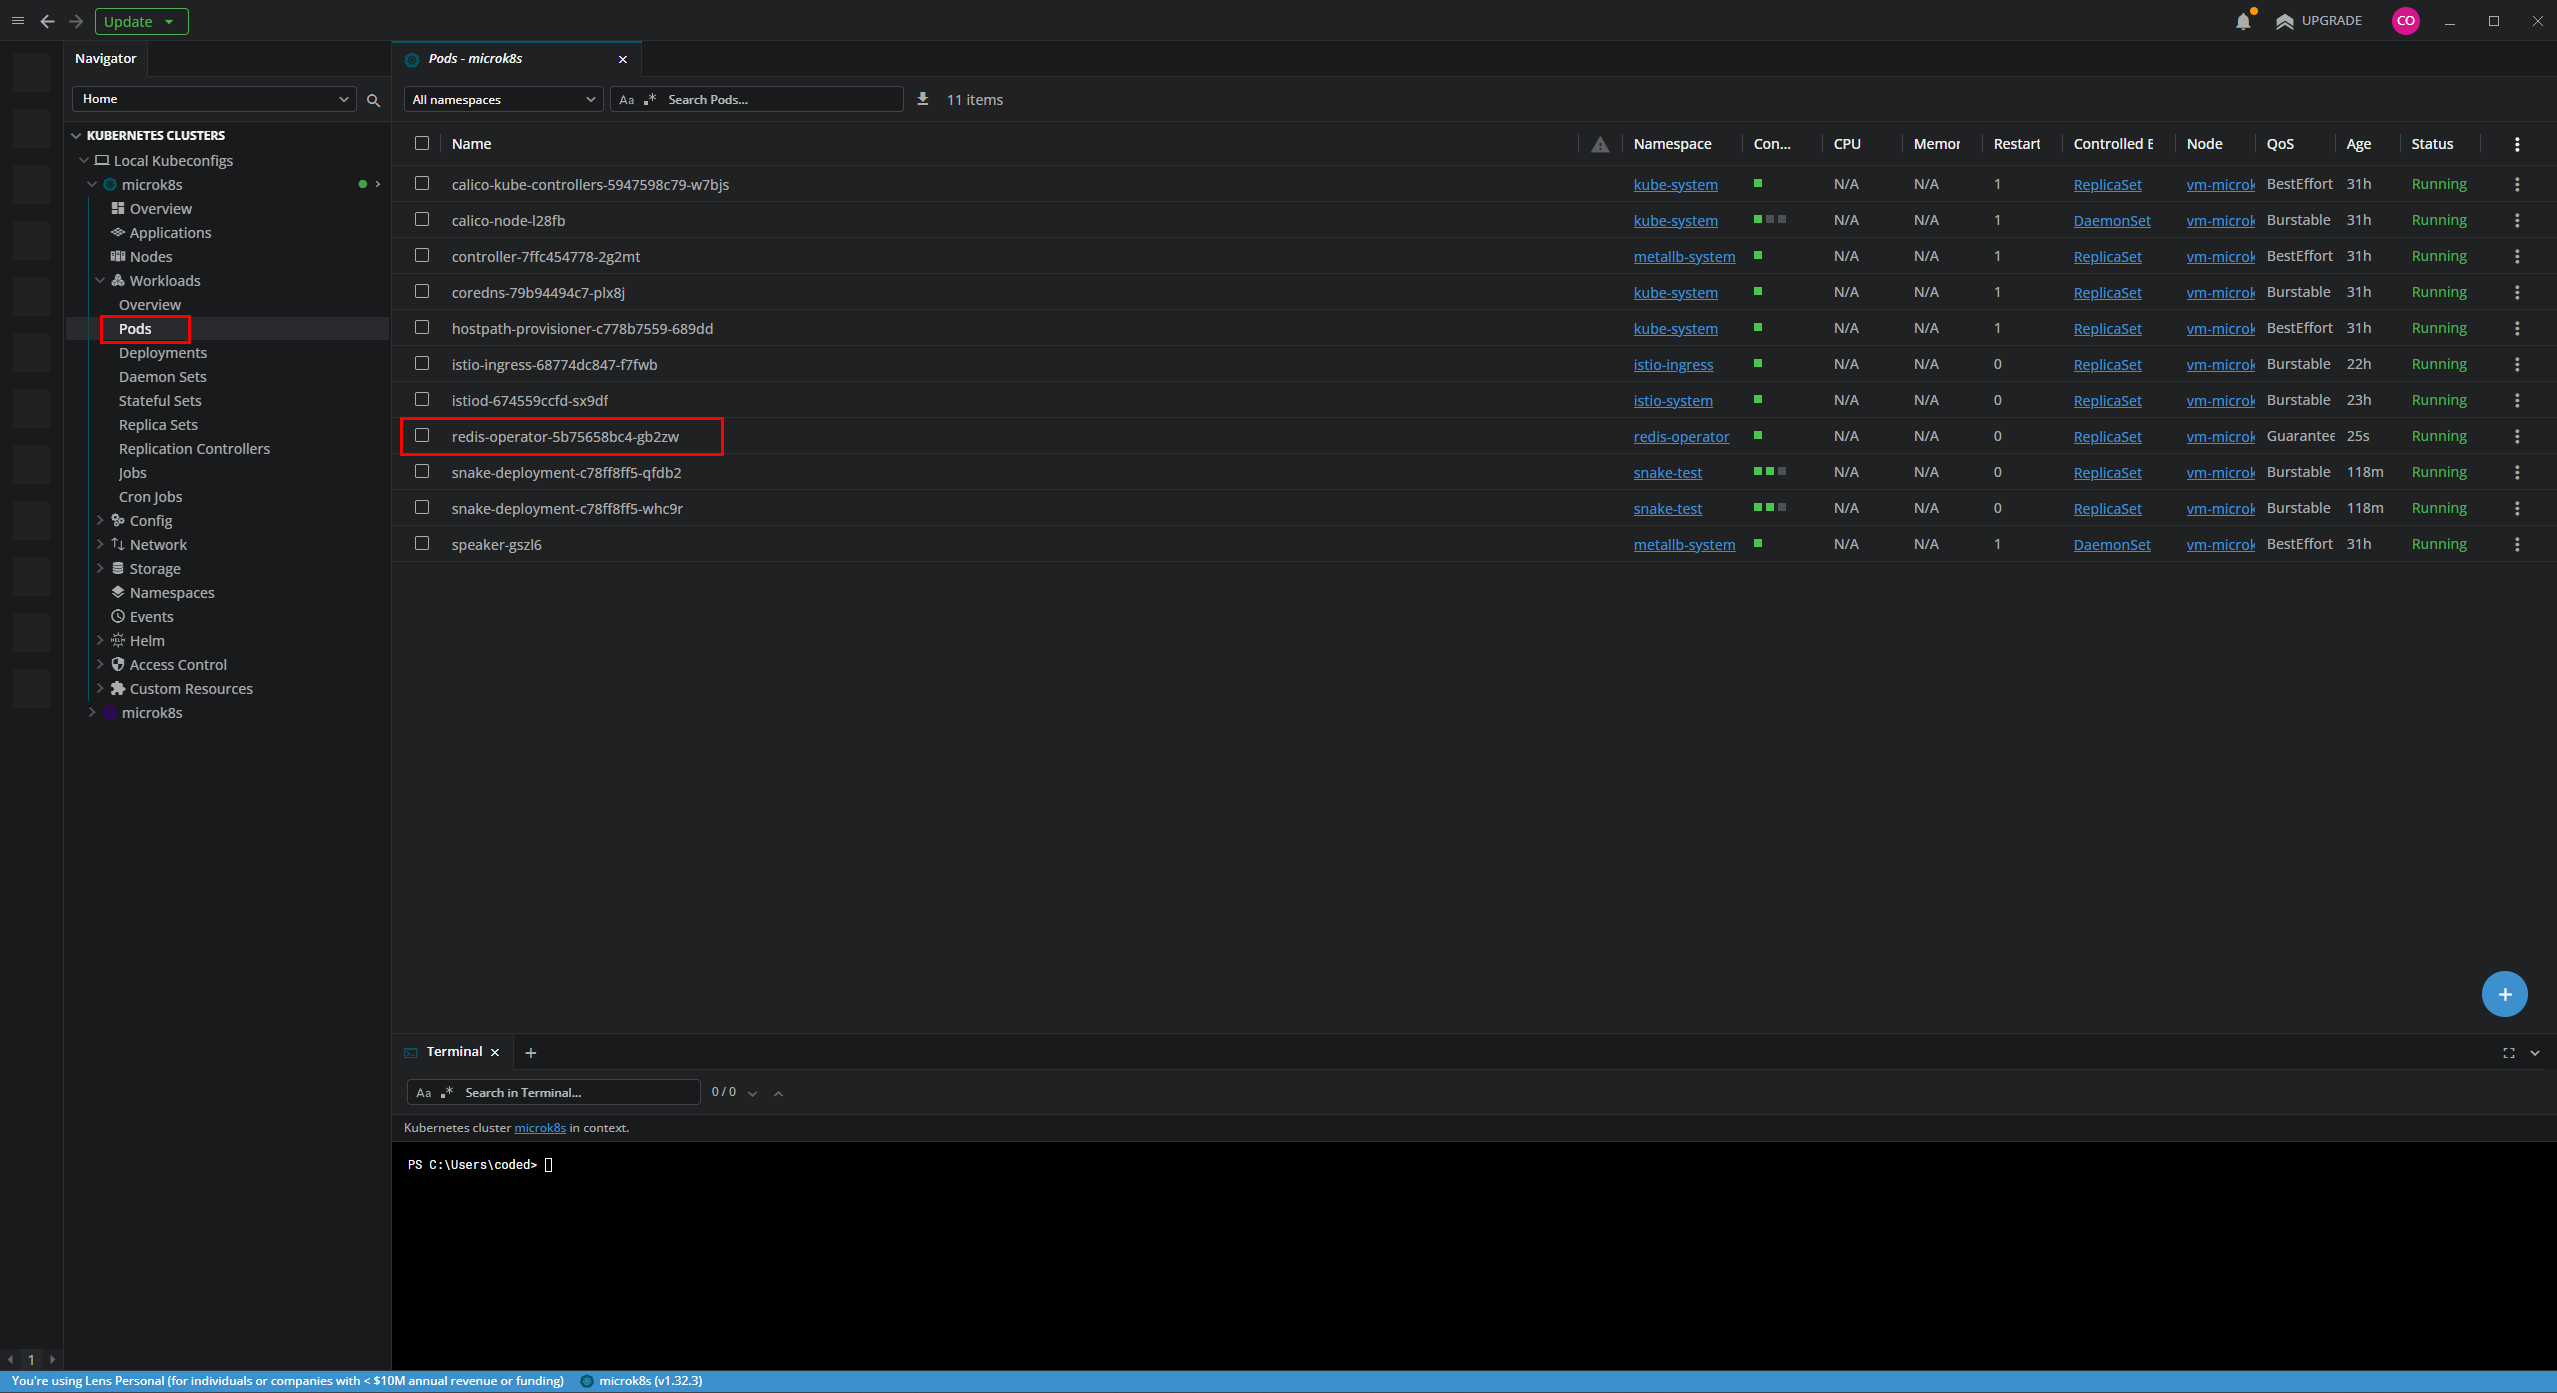Select all pods with header checkbox
Viewport: 2557px width, 1393px height.
(x=422, y=144)
